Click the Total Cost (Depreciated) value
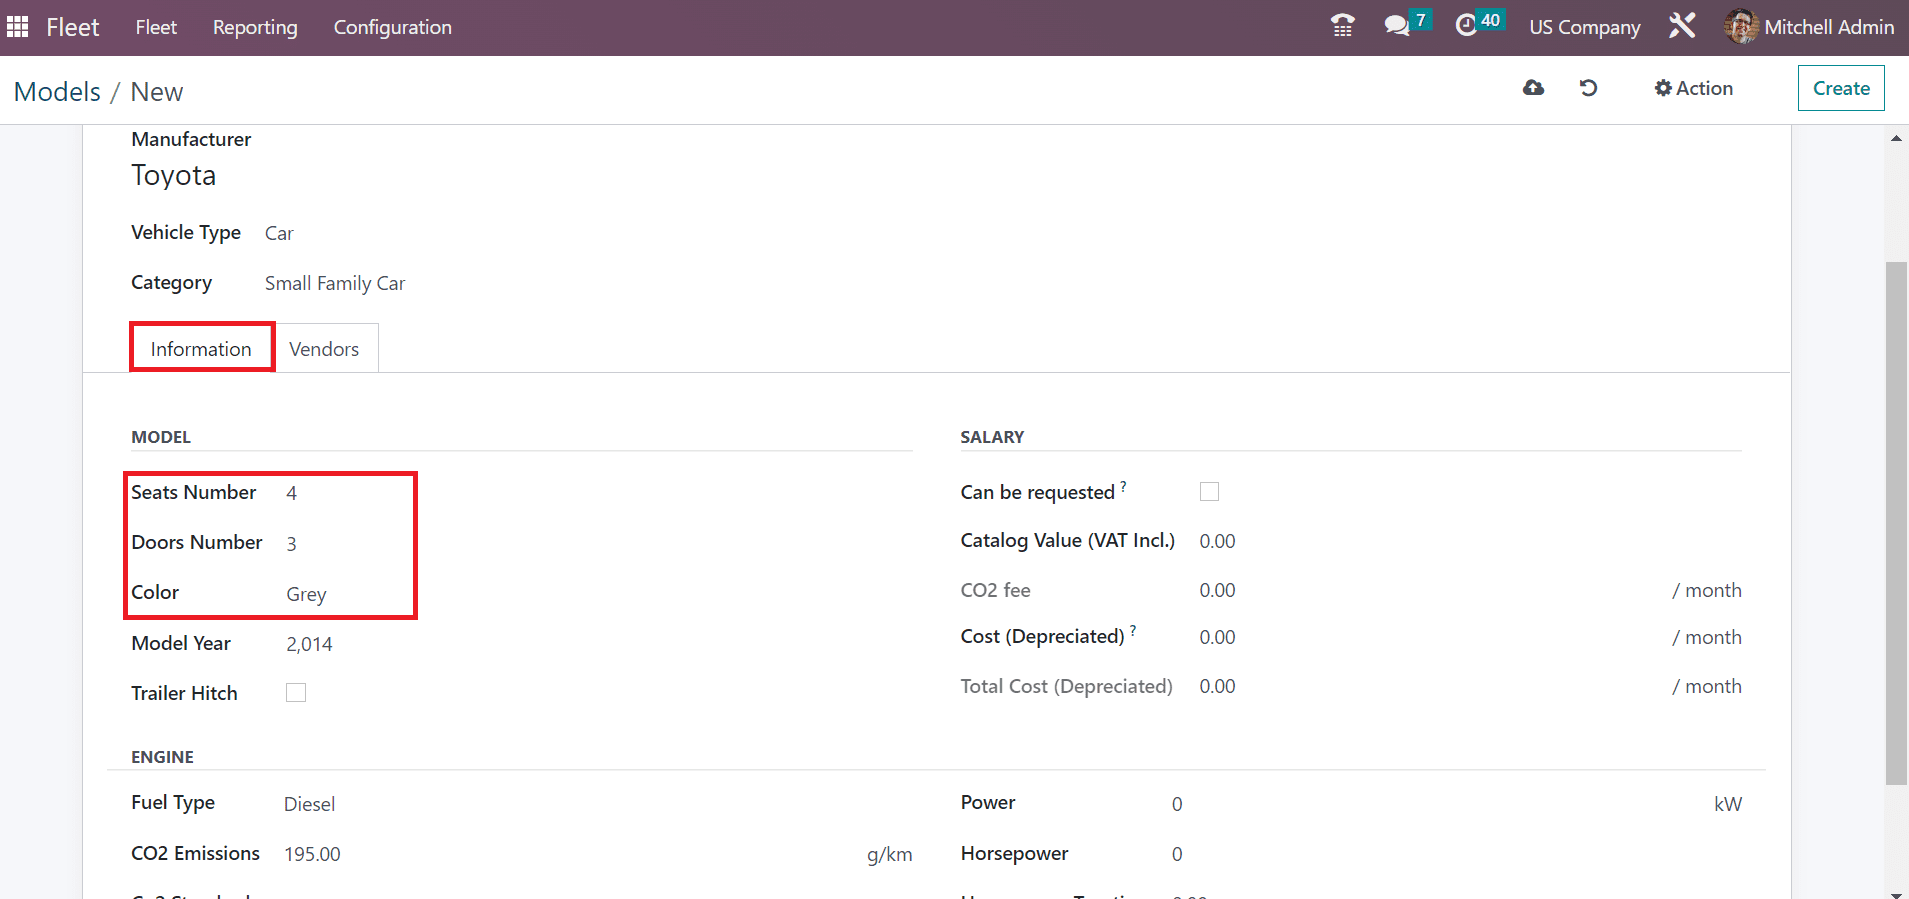1909x899 pixels. (1217, 686)
